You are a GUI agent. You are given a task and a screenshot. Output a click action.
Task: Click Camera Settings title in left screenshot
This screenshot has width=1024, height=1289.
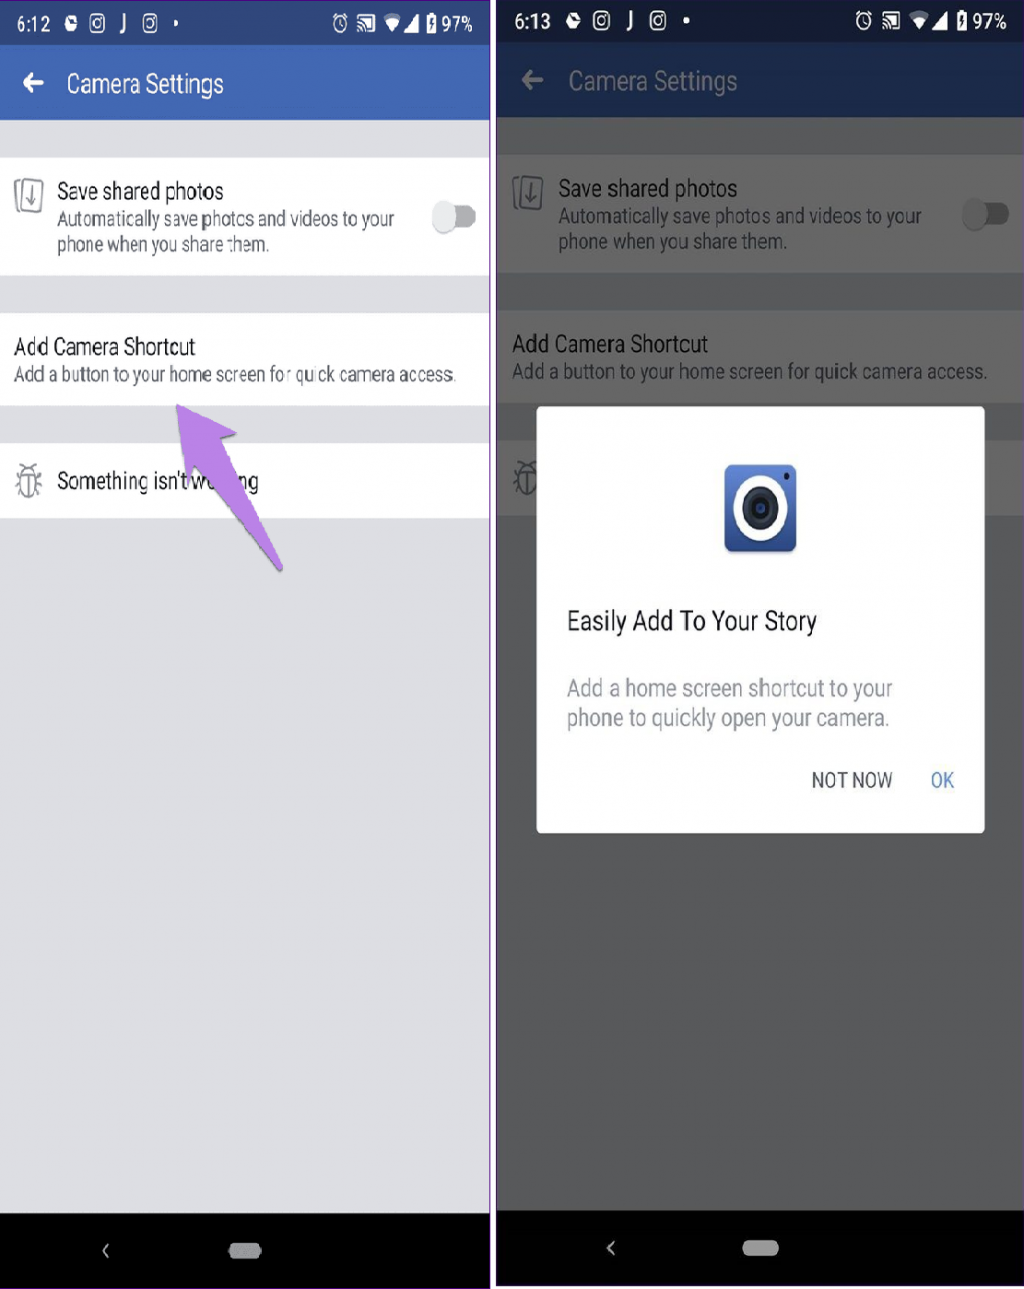coord(145,84)
